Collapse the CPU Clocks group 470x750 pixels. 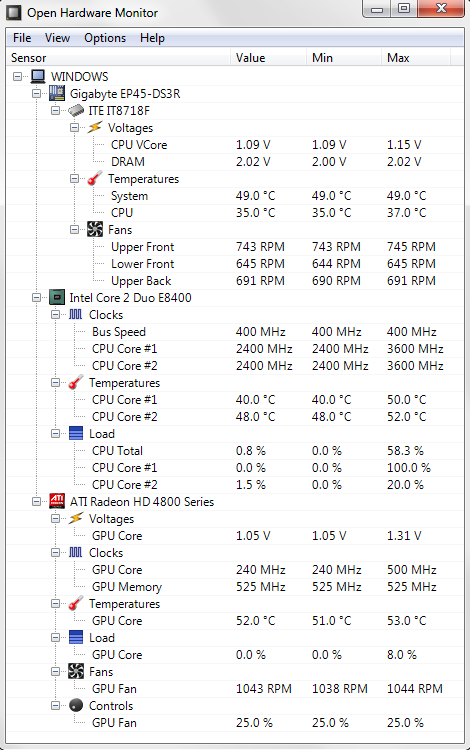click(56, 315)
